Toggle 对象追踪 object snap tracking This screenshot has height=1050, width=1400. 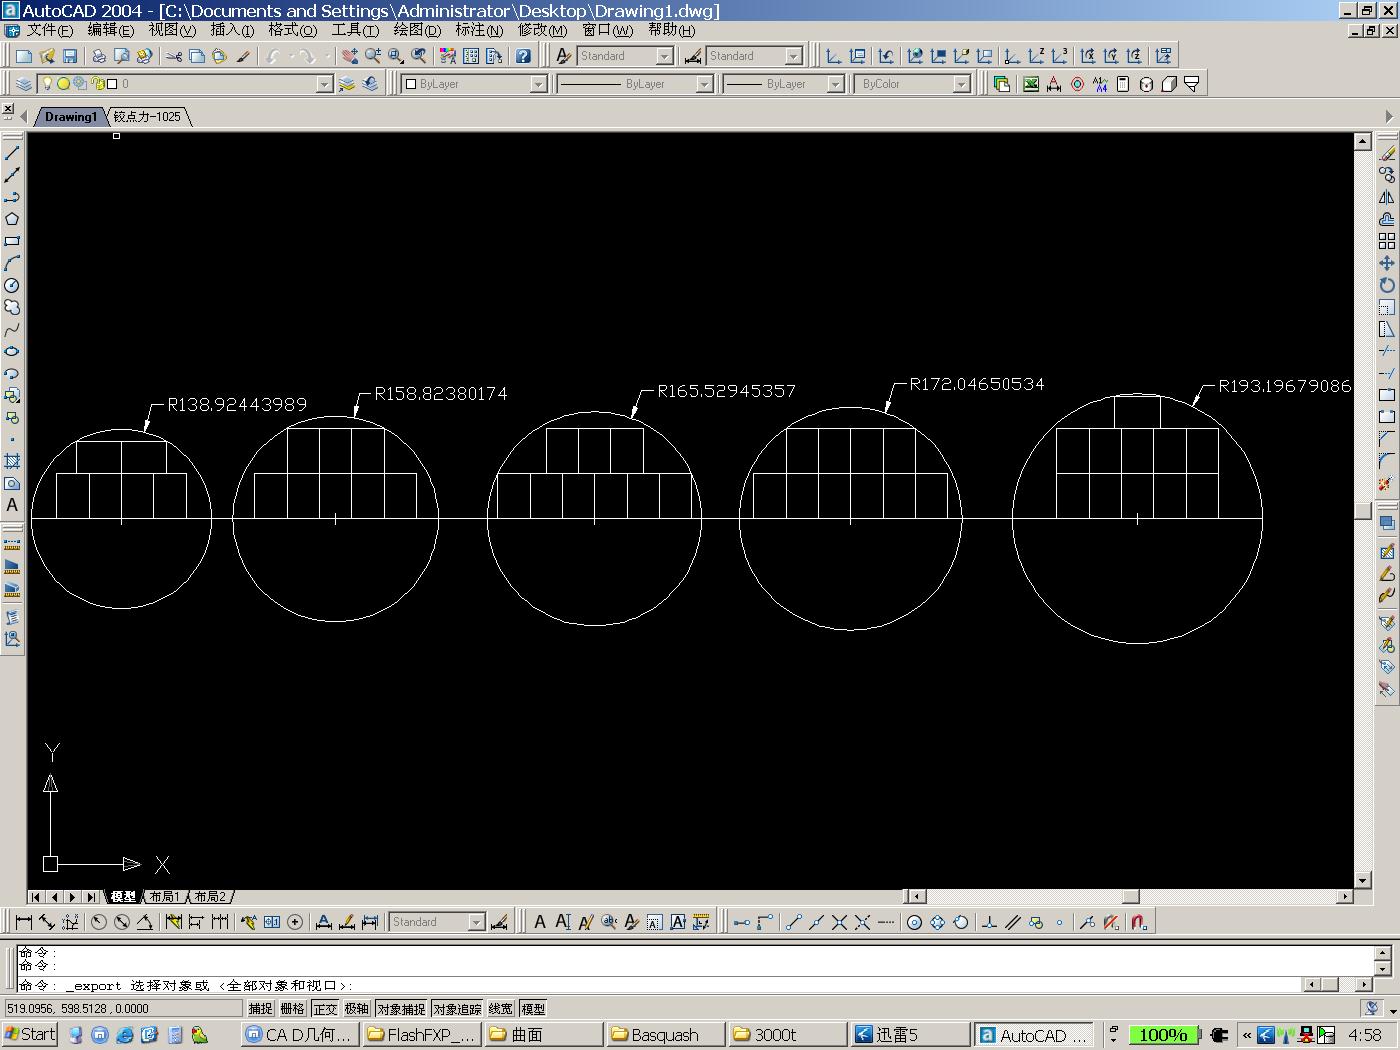tap(458, 1008)
